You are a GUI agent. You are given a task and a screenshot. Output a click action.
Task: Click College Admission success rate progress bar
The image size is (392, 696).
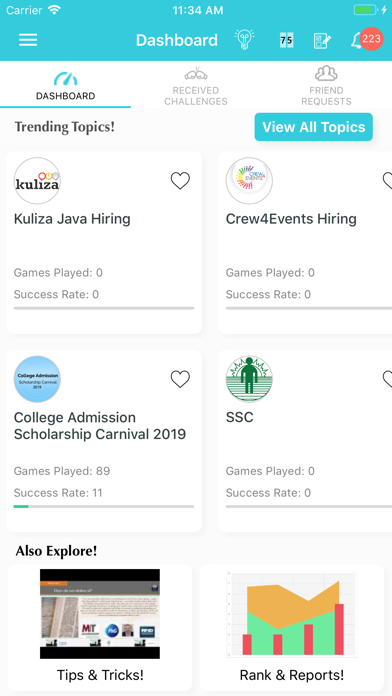(104, 506)
